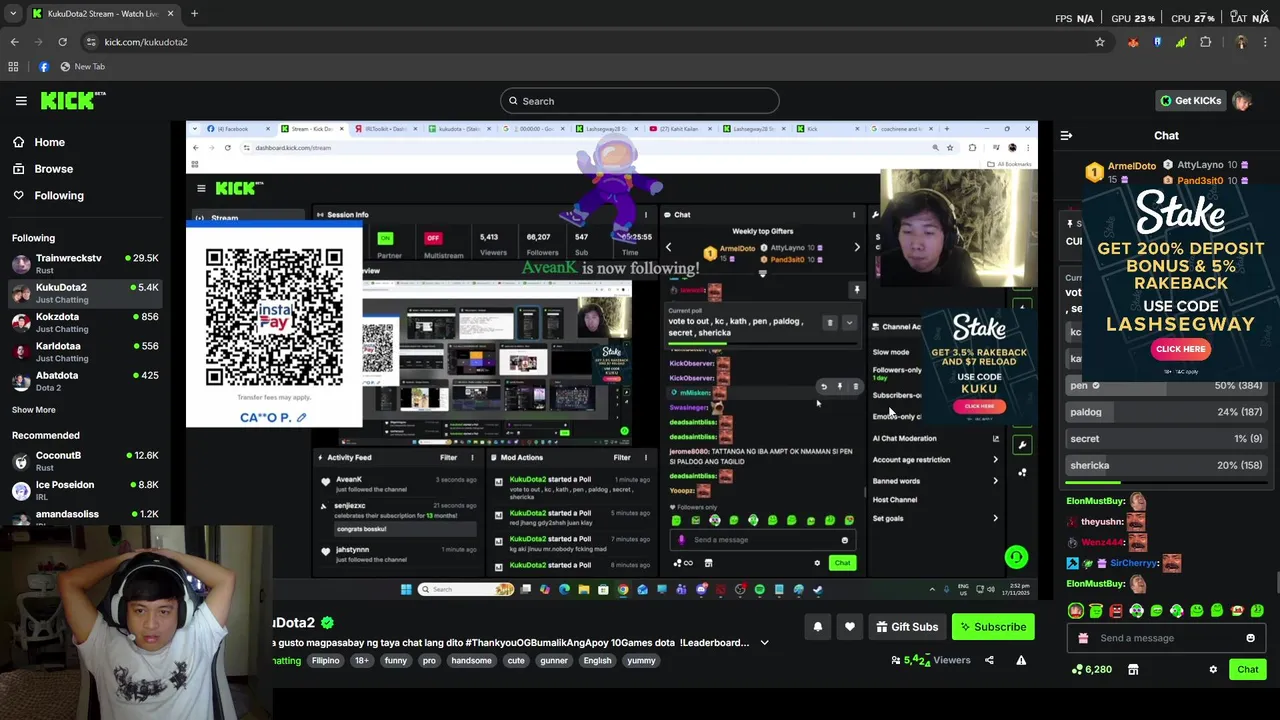
Task: Open the browser tab search dropdown
Action: pos(13,14)
